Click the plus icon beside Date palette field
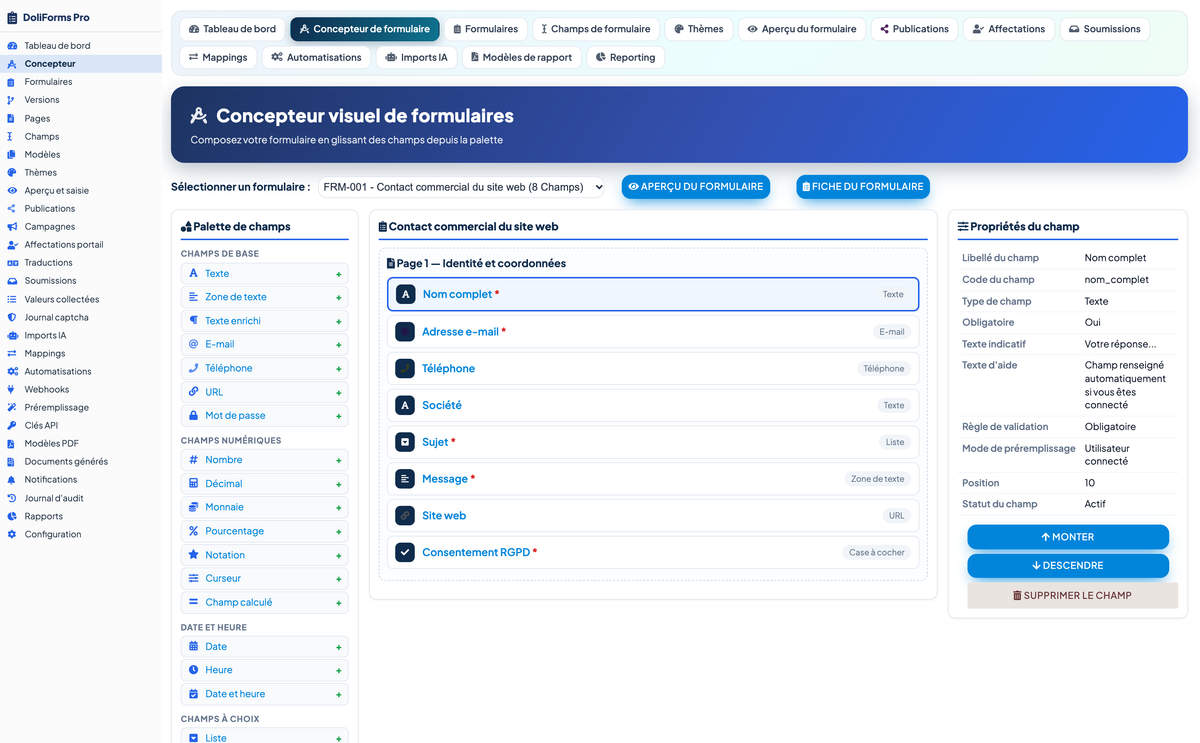This screenshot has height=743, width=1200. click(x=339, y=647)
